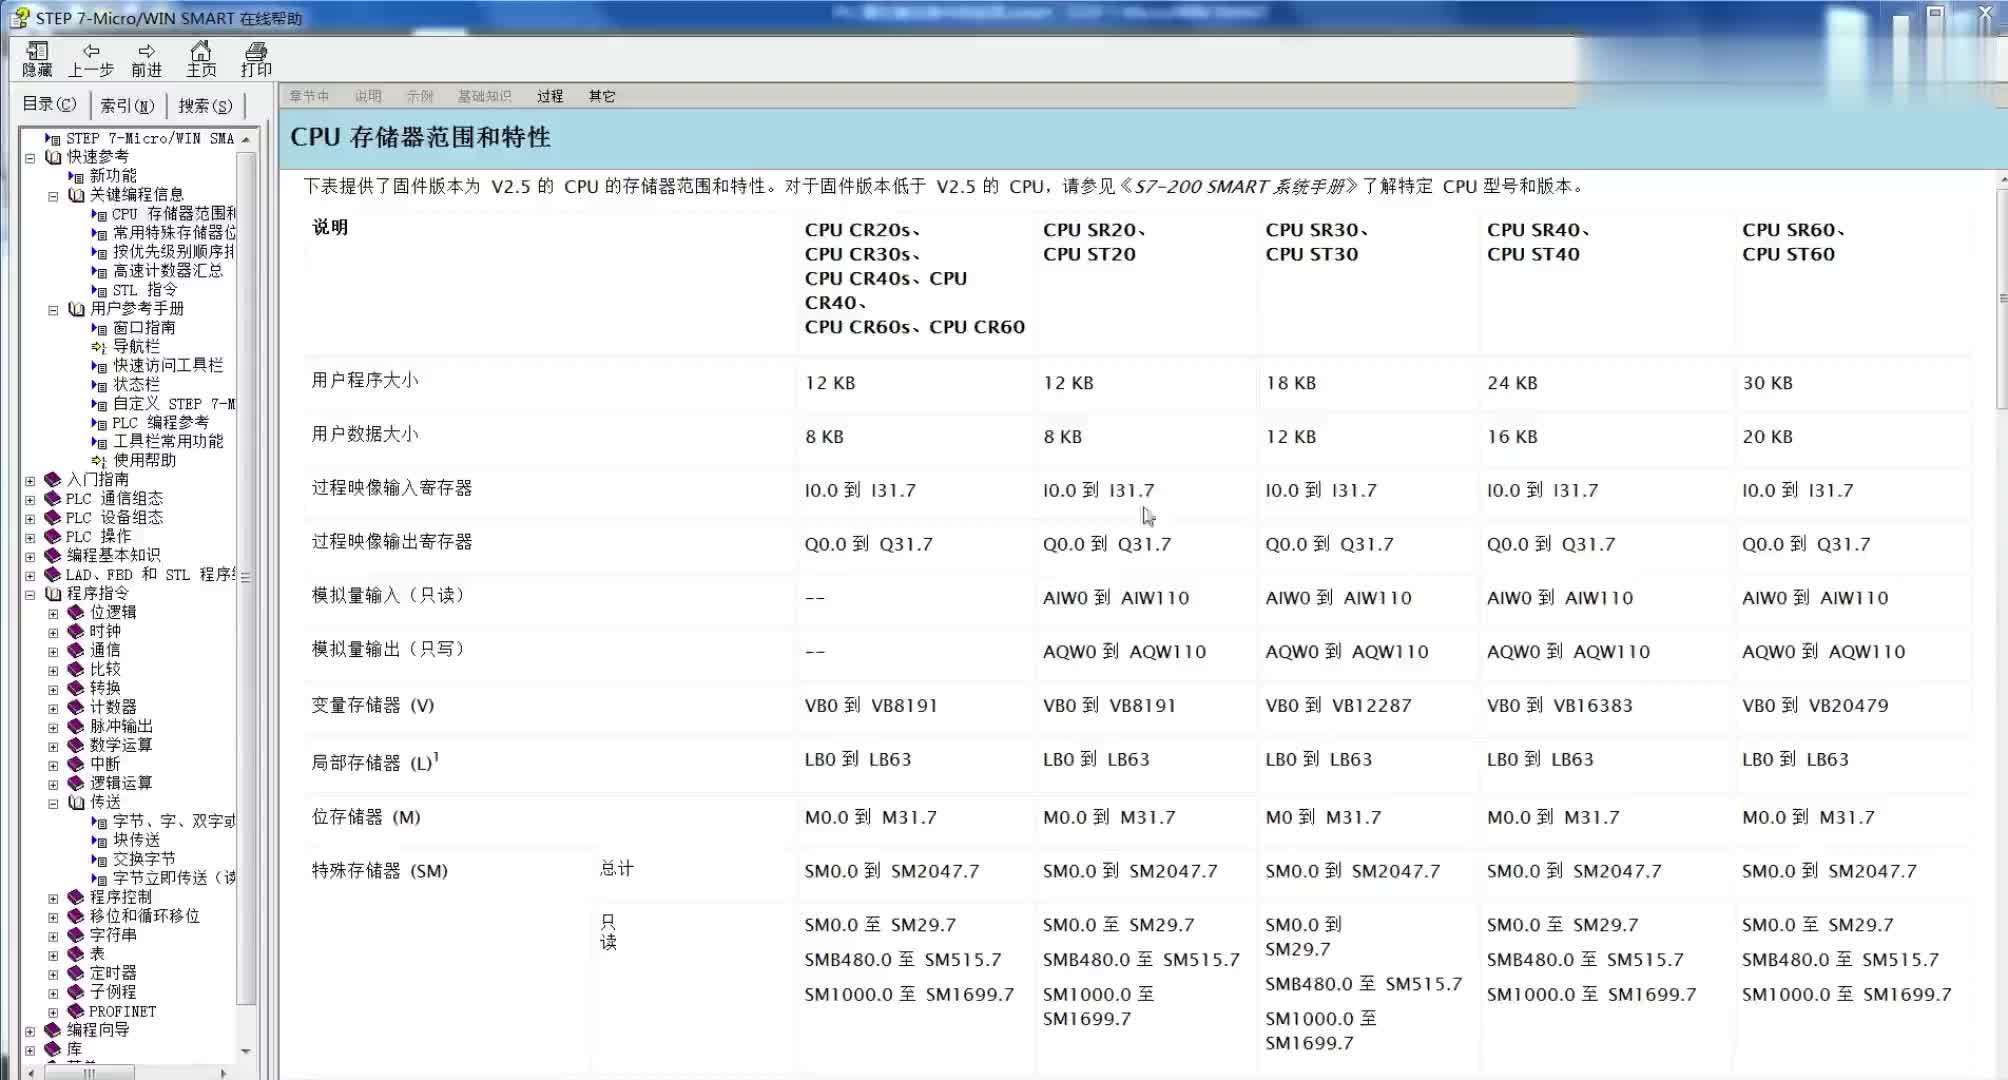The height and width of the screenshot is (1080, 2008).
Task: Expand the 编程向导 node
Action: 30,1032
